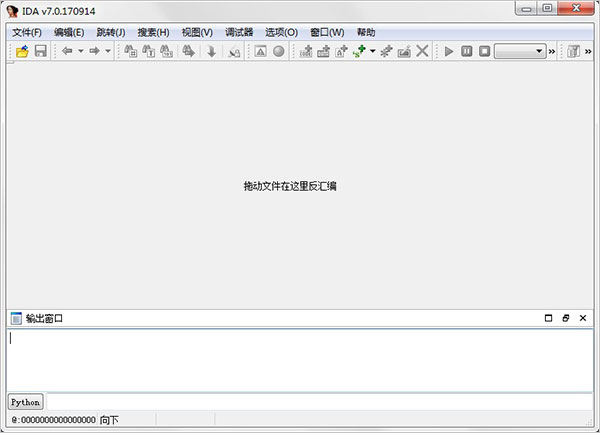Maximize the IDA window
The width and height of the screenshot is (600, 433).
(548, 8)
